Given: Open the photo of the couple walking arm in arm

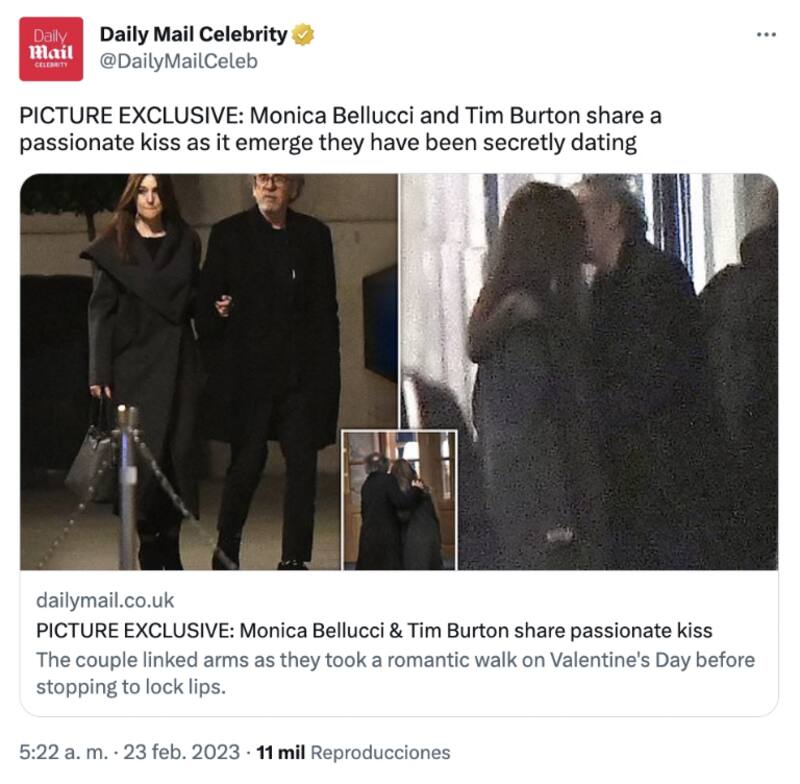Looking at the screenshot, I should coord(208,371).
